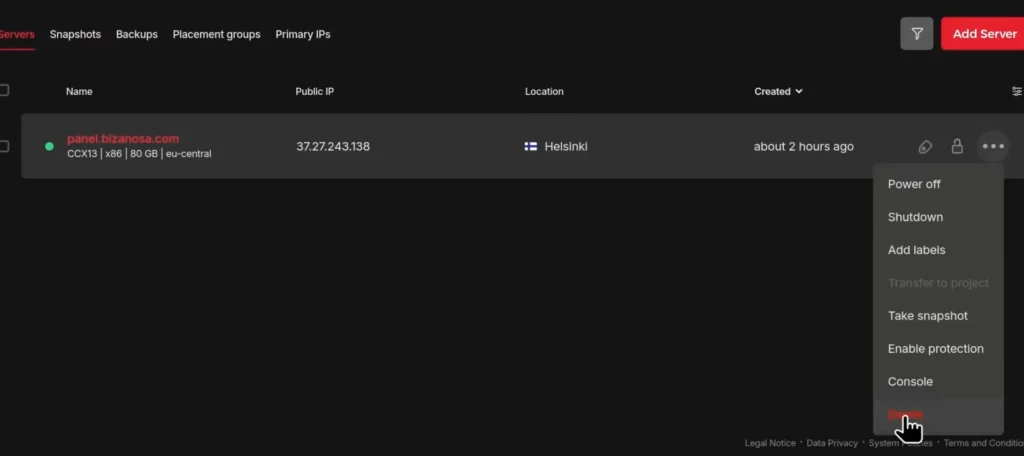Toggle the select-all servers checkbox

click(4, 91)
